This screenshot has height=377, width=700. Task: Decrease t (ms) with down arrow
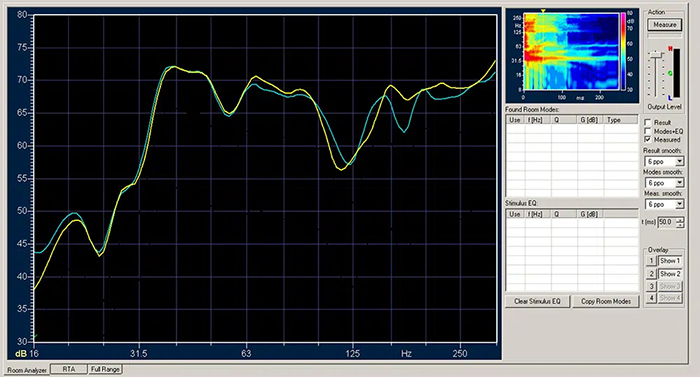680,225
